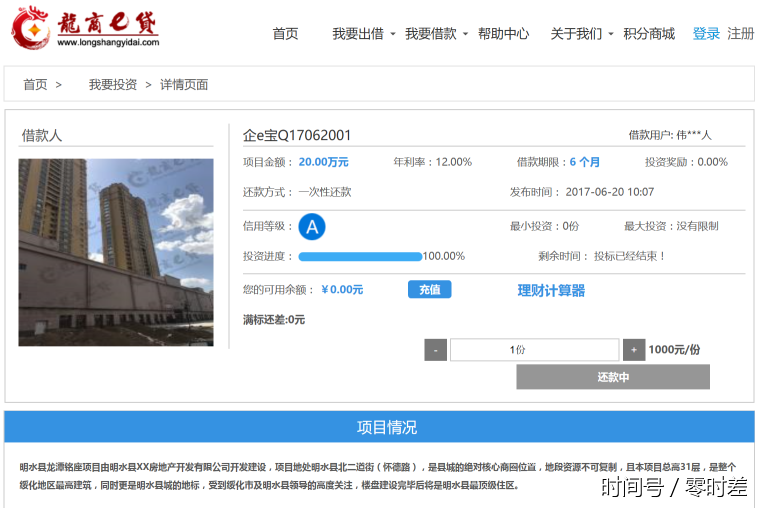
Task: Click the 注册 register link
Action: click(741, 34)
